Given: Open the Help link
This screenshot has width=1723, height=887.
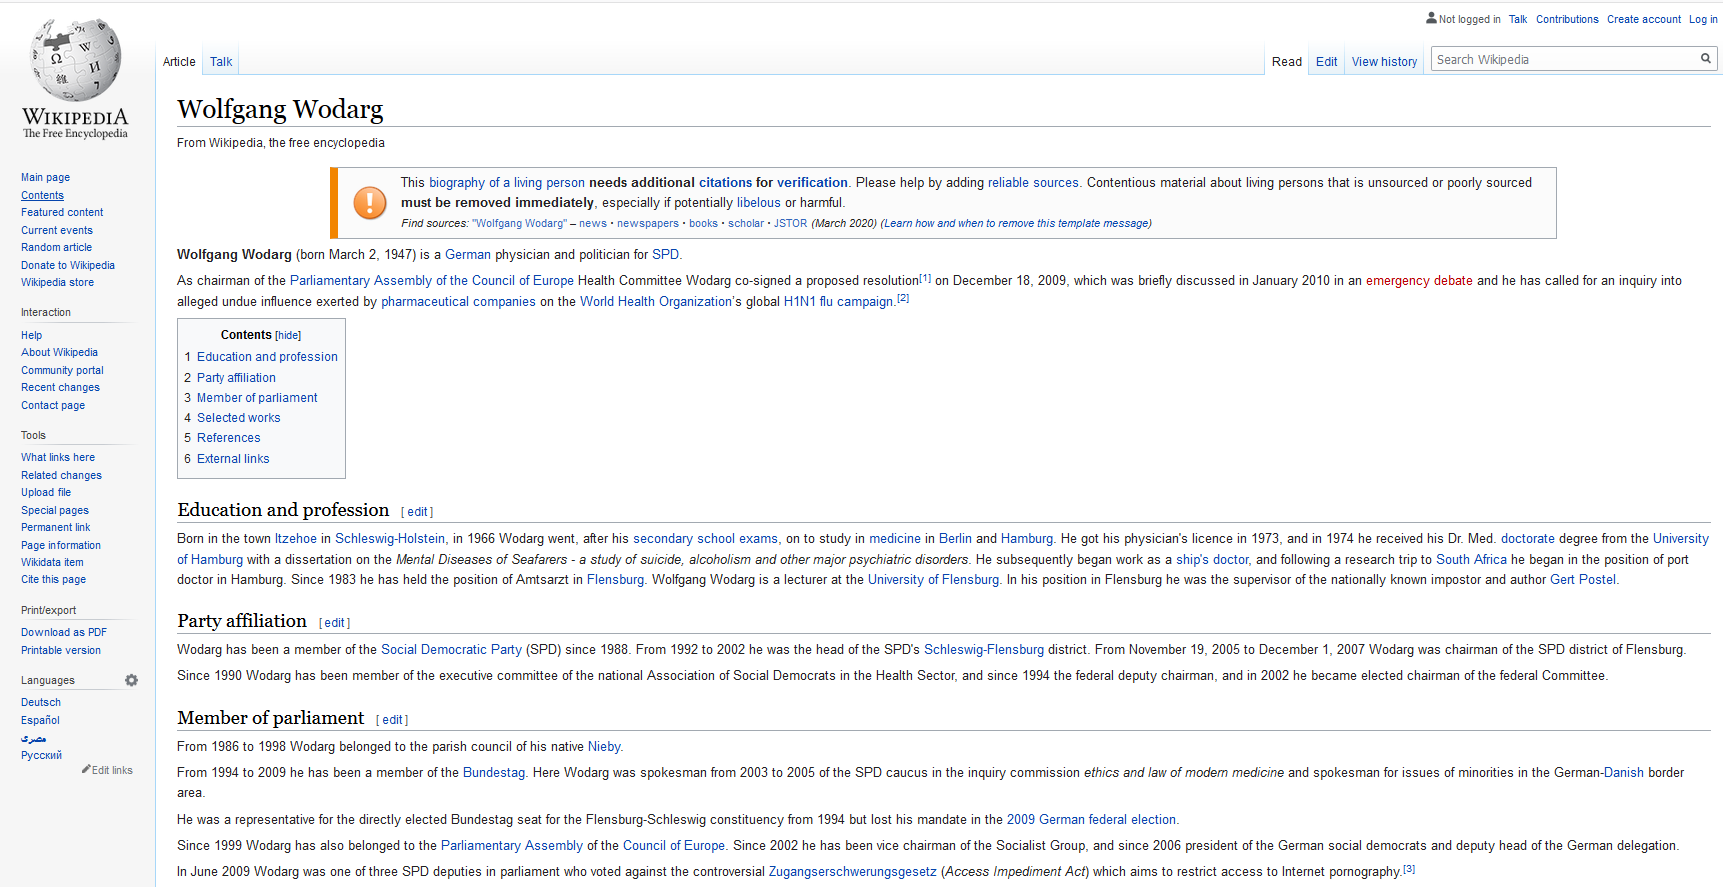Looking at the screenshot, I should pos(31,336).
